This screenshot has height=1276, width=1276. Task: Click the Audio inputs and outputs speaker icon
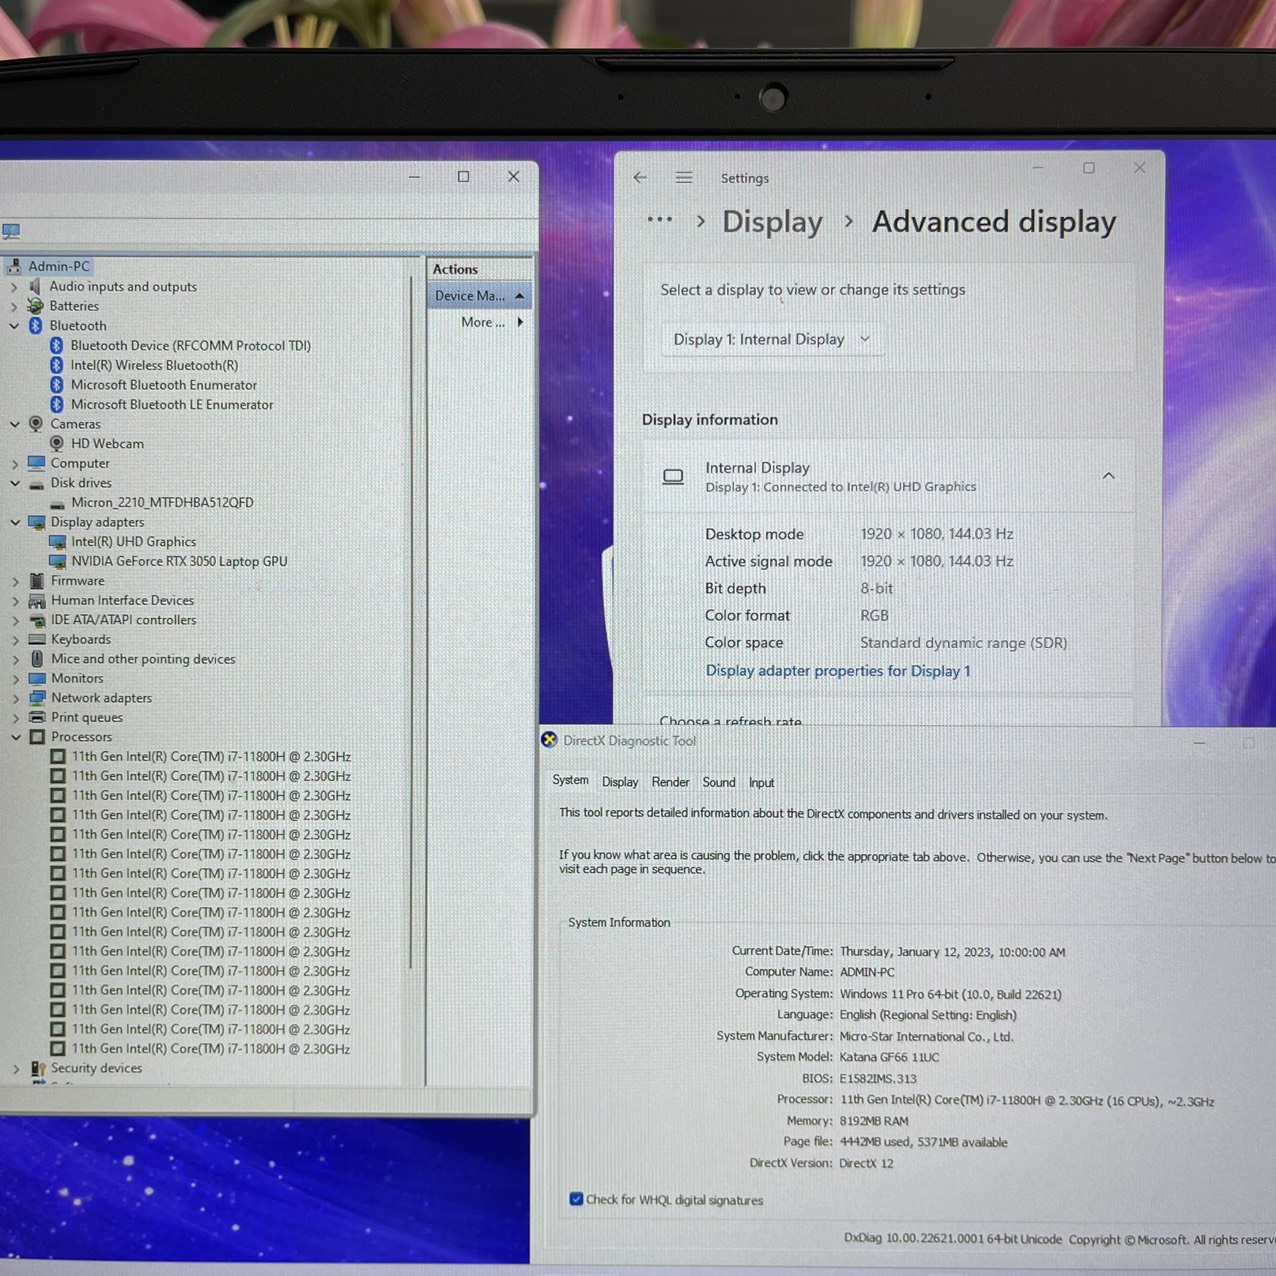(x=35, y=287)
